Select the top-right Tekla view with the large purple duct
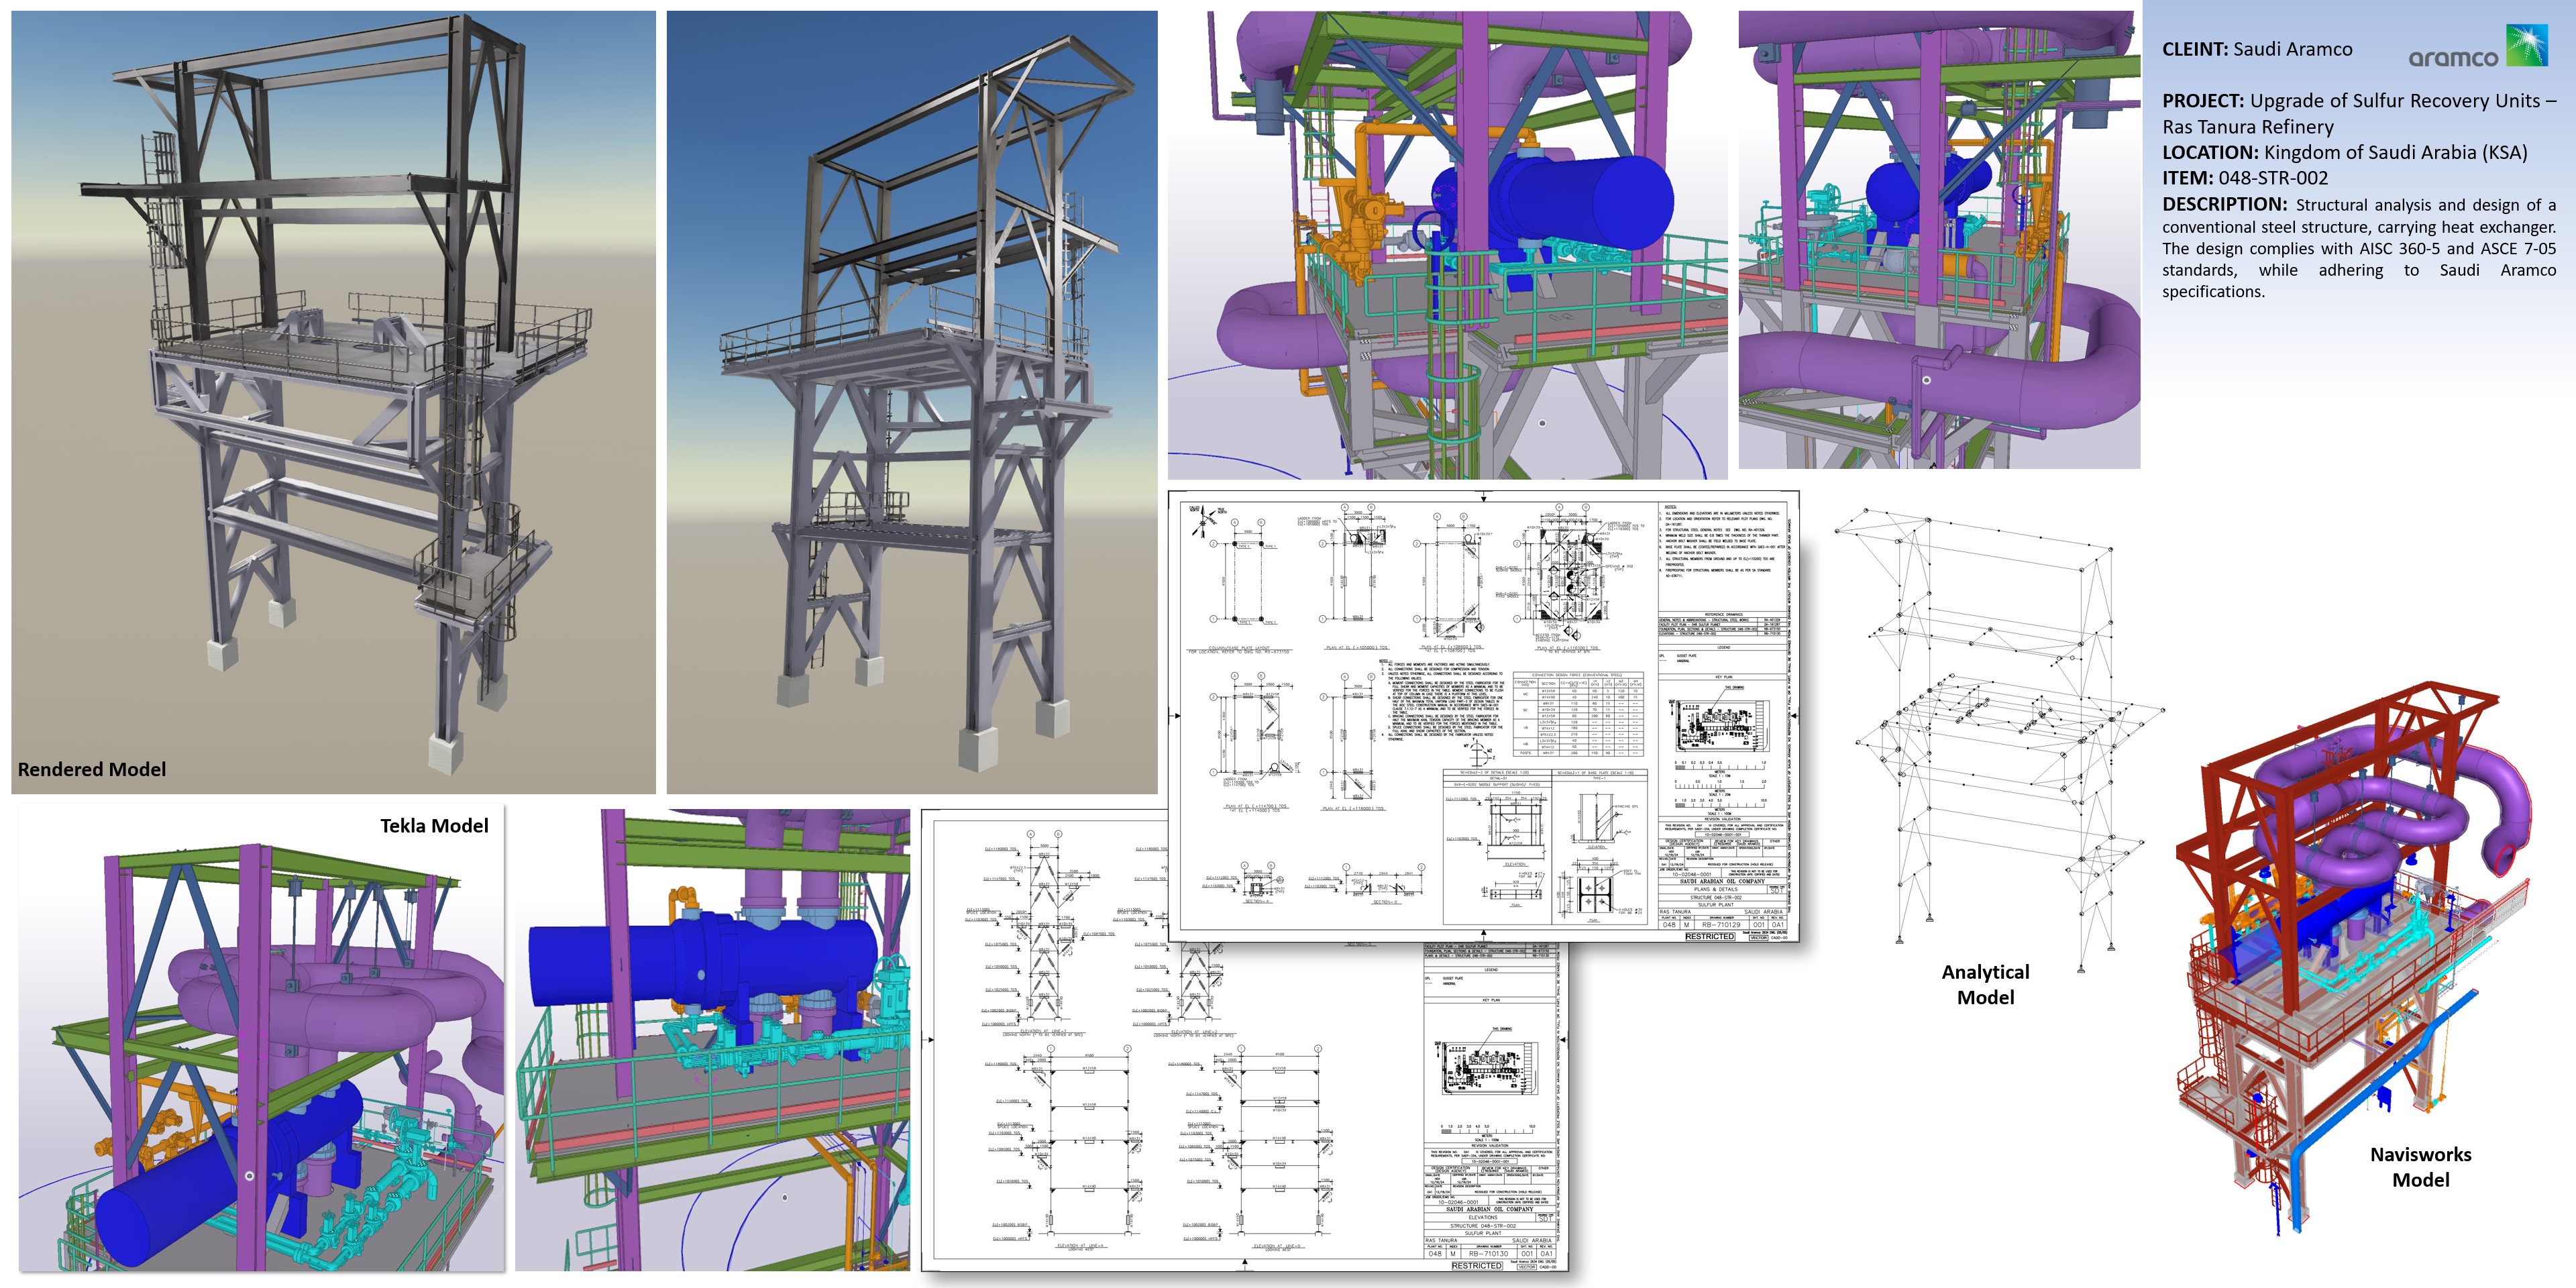 point(1939,240)
